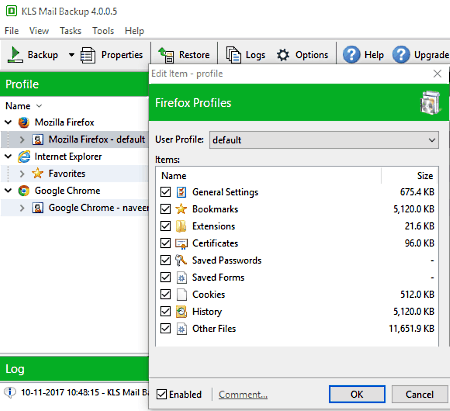Click the Google Chrome profile icon
Image resolution: width=450 pixels, height=411 pixels.
click(x=38, y=208)
